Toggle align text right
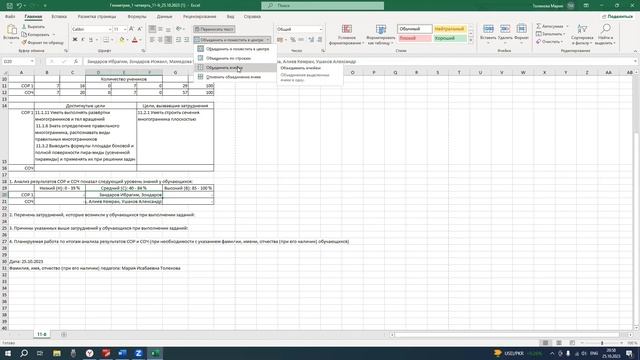Image resolution: width=640 pixels, height=360 pixels. 168,40
